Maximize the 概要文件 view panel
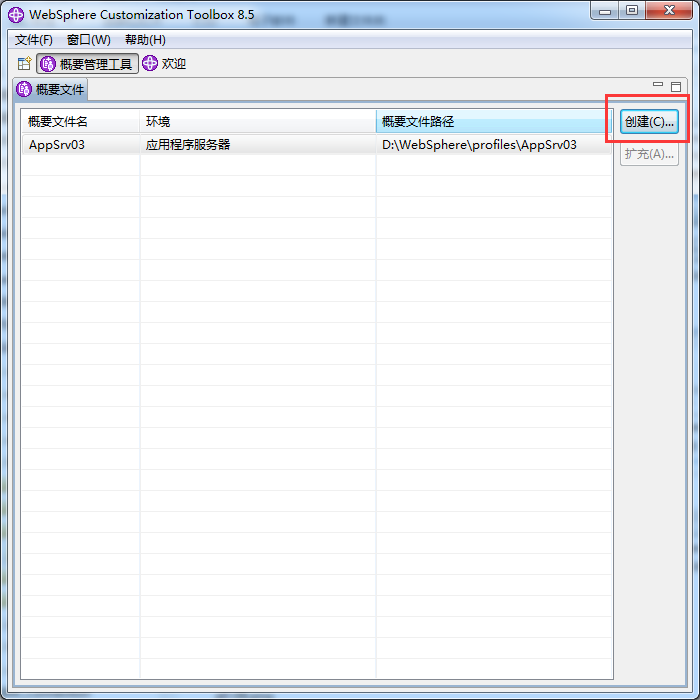The height and width of the screenshot is (700, 700). tap(676, 87)
